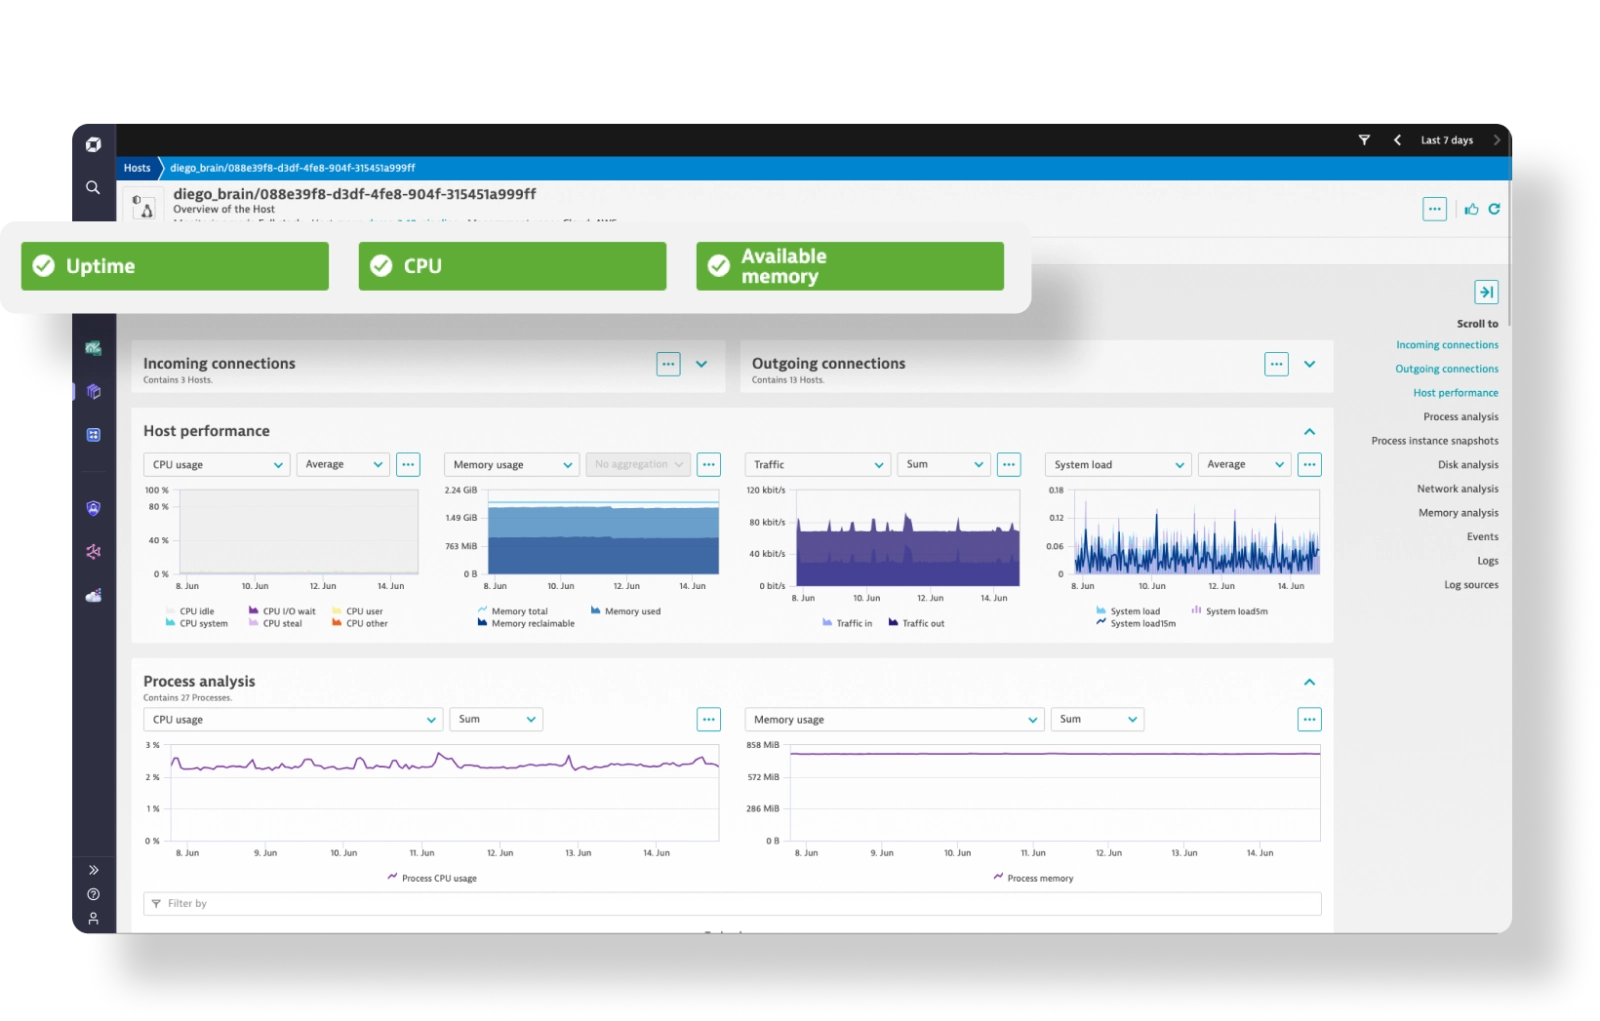Click the Dynatrace logo in the sidebar
The width and height of the screenshot is (1600, 1021).
coord(93,144)
